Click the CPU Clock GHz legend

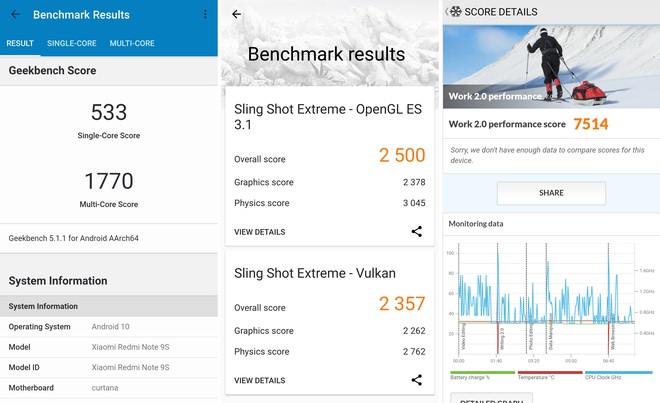tap(618, 375)
